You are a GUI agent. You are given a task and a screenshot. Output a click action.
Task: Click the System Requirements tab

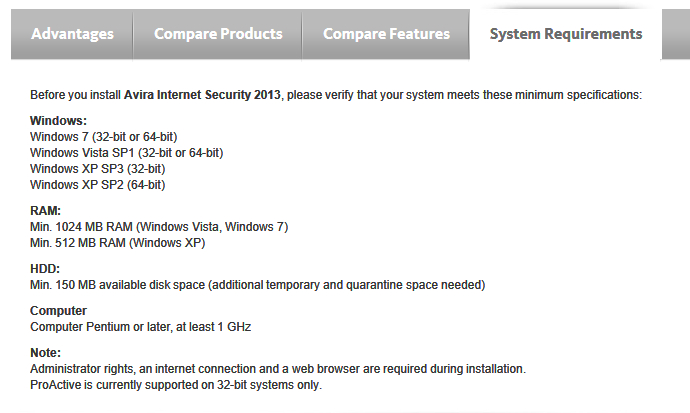(566, 34)
